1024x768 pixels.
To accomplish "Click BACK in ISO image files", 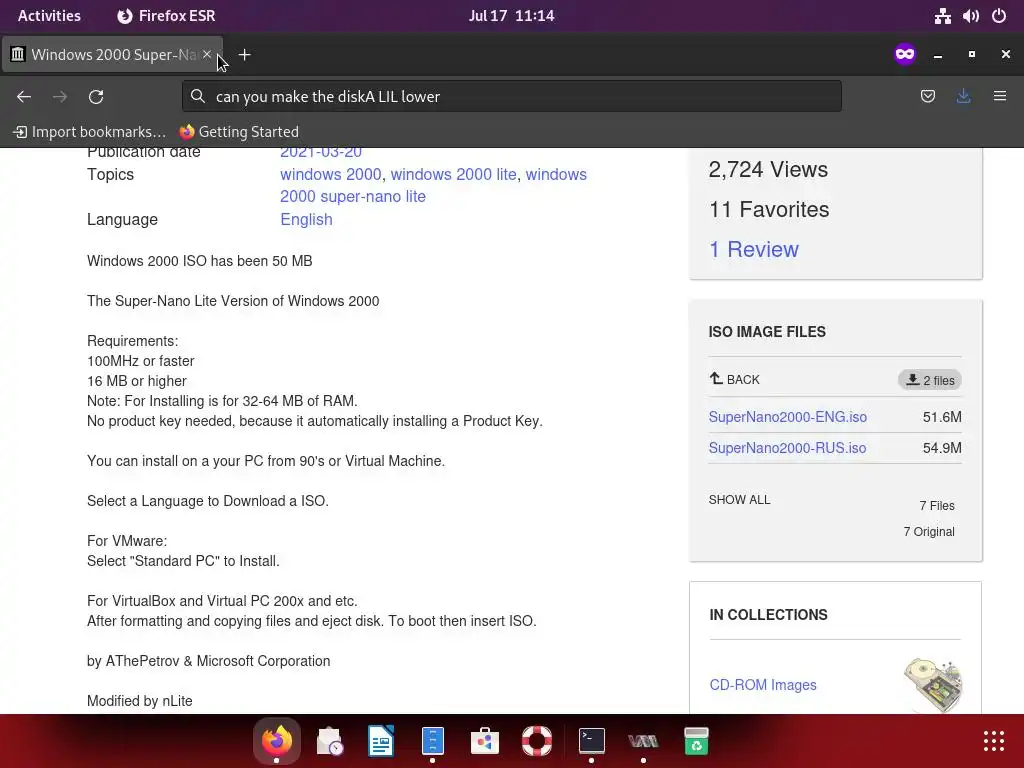I will 735,379.
